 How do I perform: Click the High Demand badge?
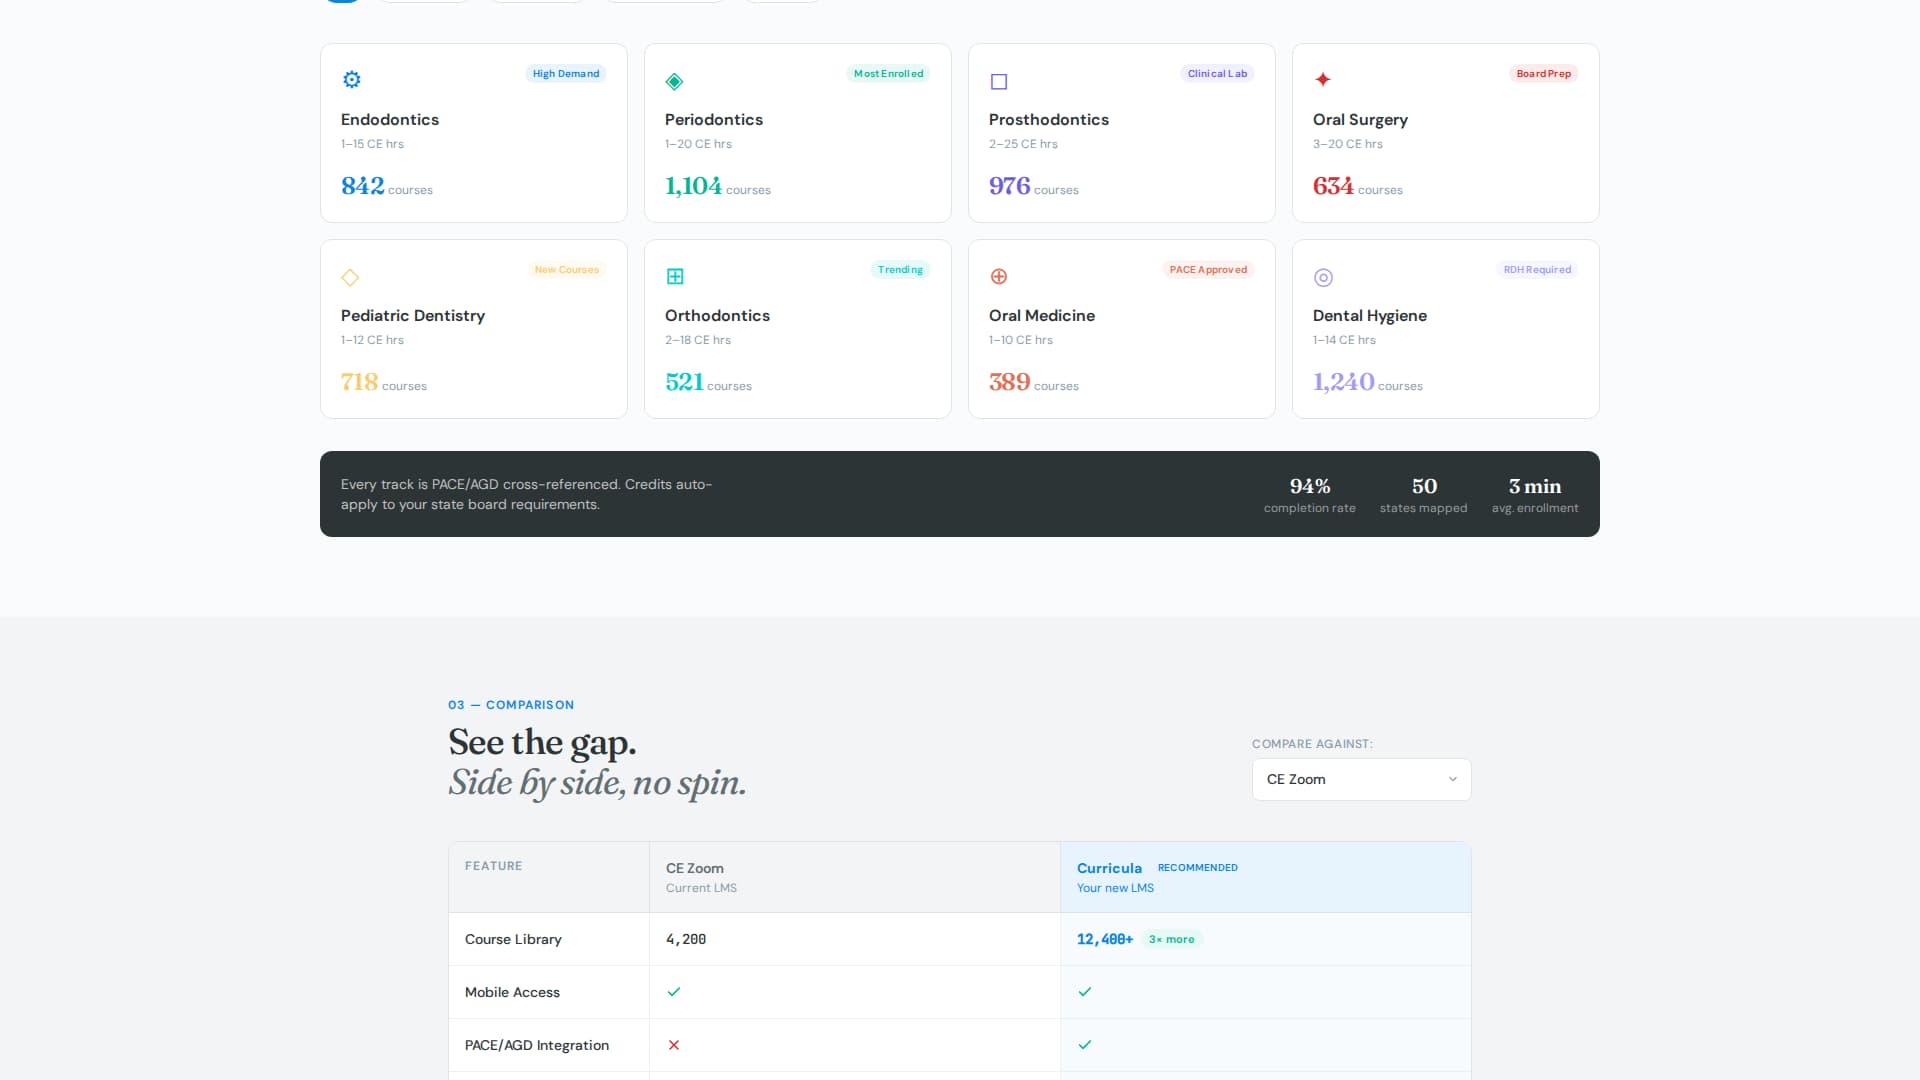pyautogui.click(x=566, y=73)
